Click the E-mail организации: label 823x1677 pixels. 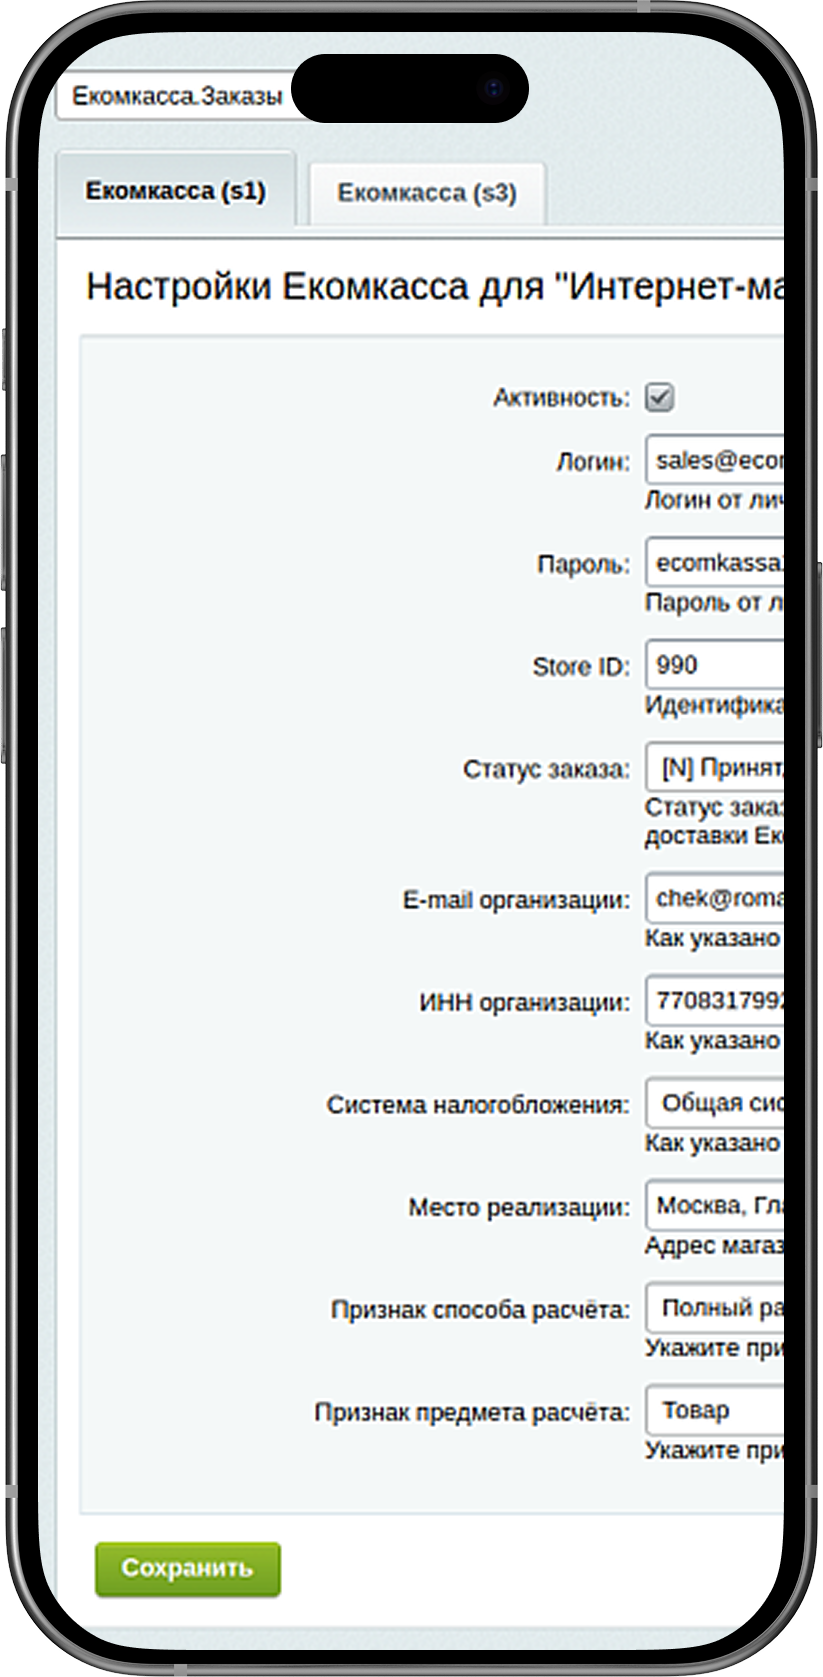tap(517, 900)
